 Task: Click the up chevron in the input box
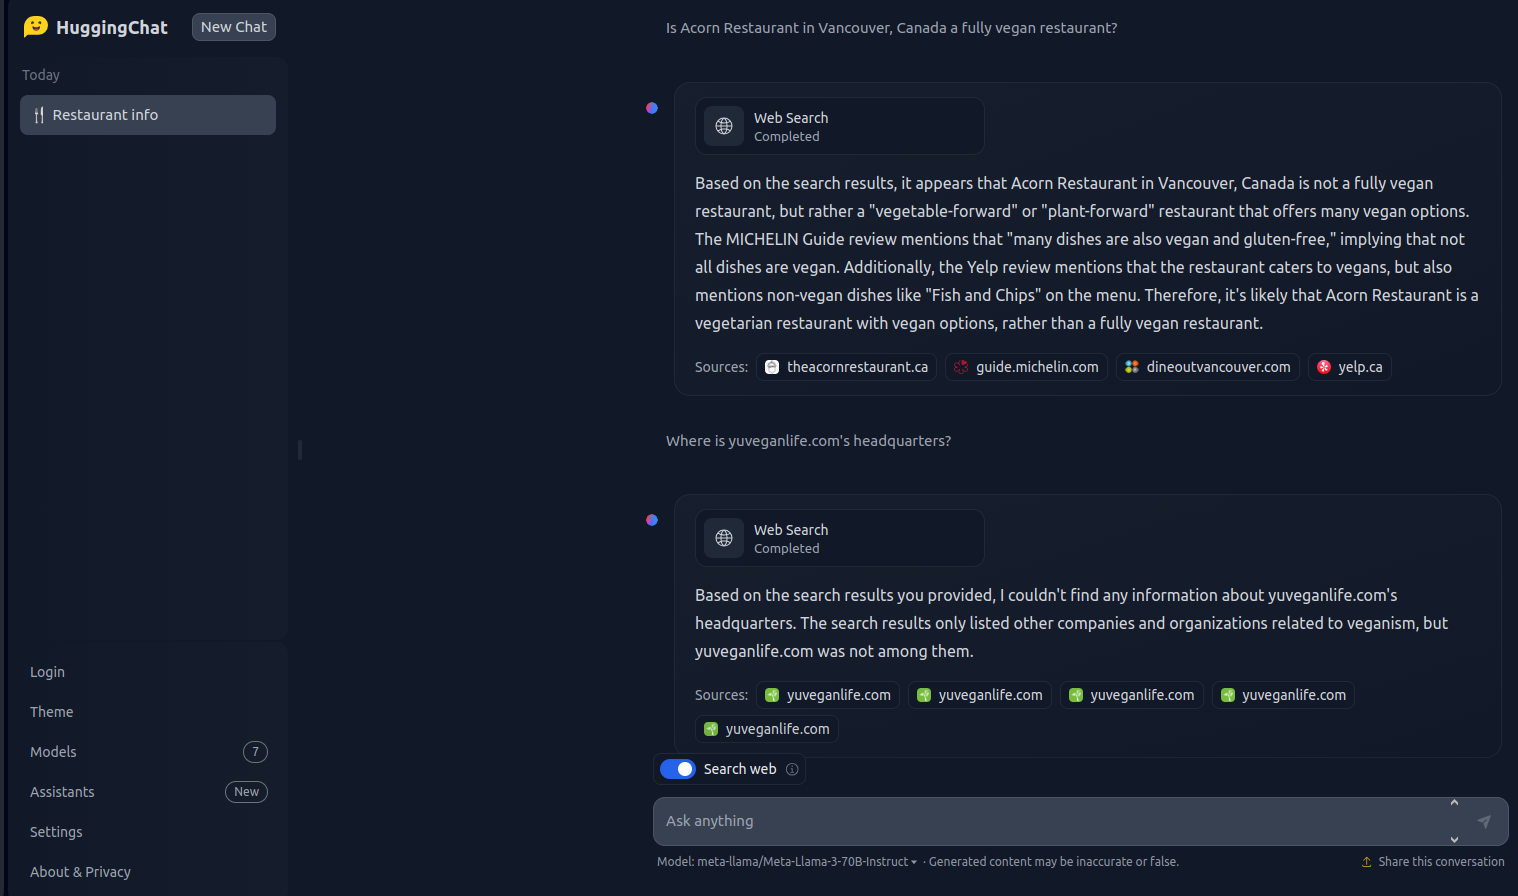pyautogui.click(x=1454, y=803)
